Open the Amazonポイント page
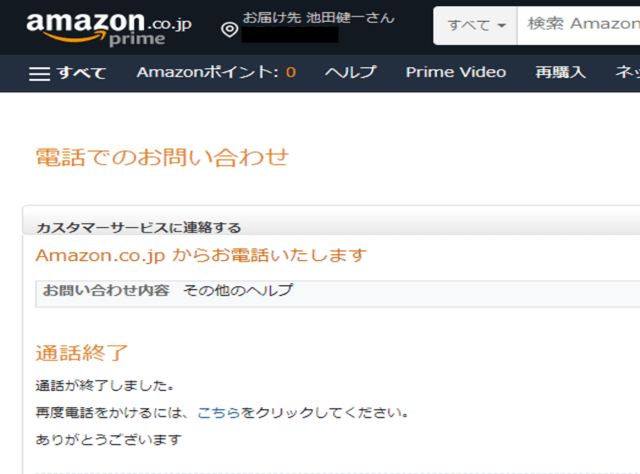The height and width of the screenshot is (474, 640). [216, 72]
